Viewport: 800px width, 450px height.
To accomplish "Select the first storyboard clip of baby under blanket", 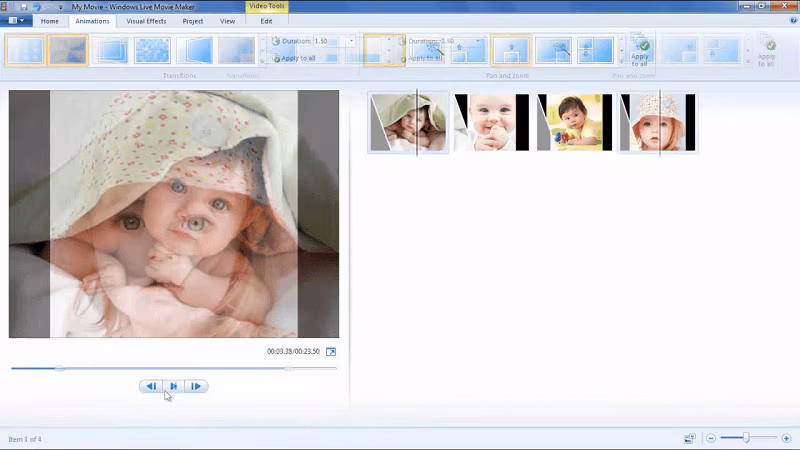I will 408,122.
